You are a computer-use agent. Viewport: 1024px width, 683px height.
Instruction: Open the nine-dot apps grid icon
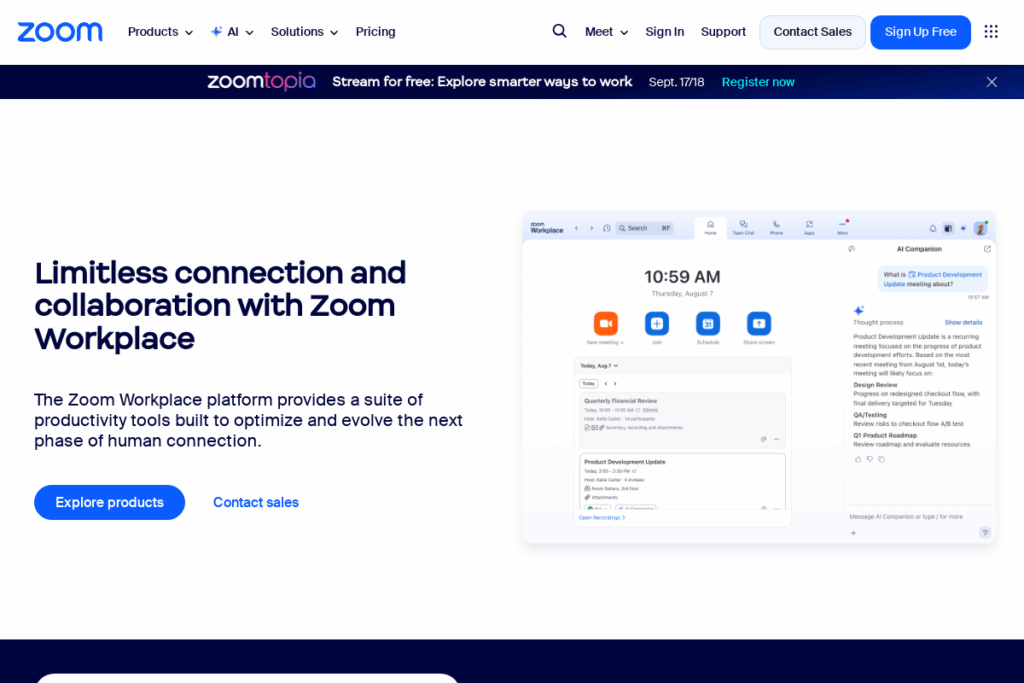tap(991, 31)
